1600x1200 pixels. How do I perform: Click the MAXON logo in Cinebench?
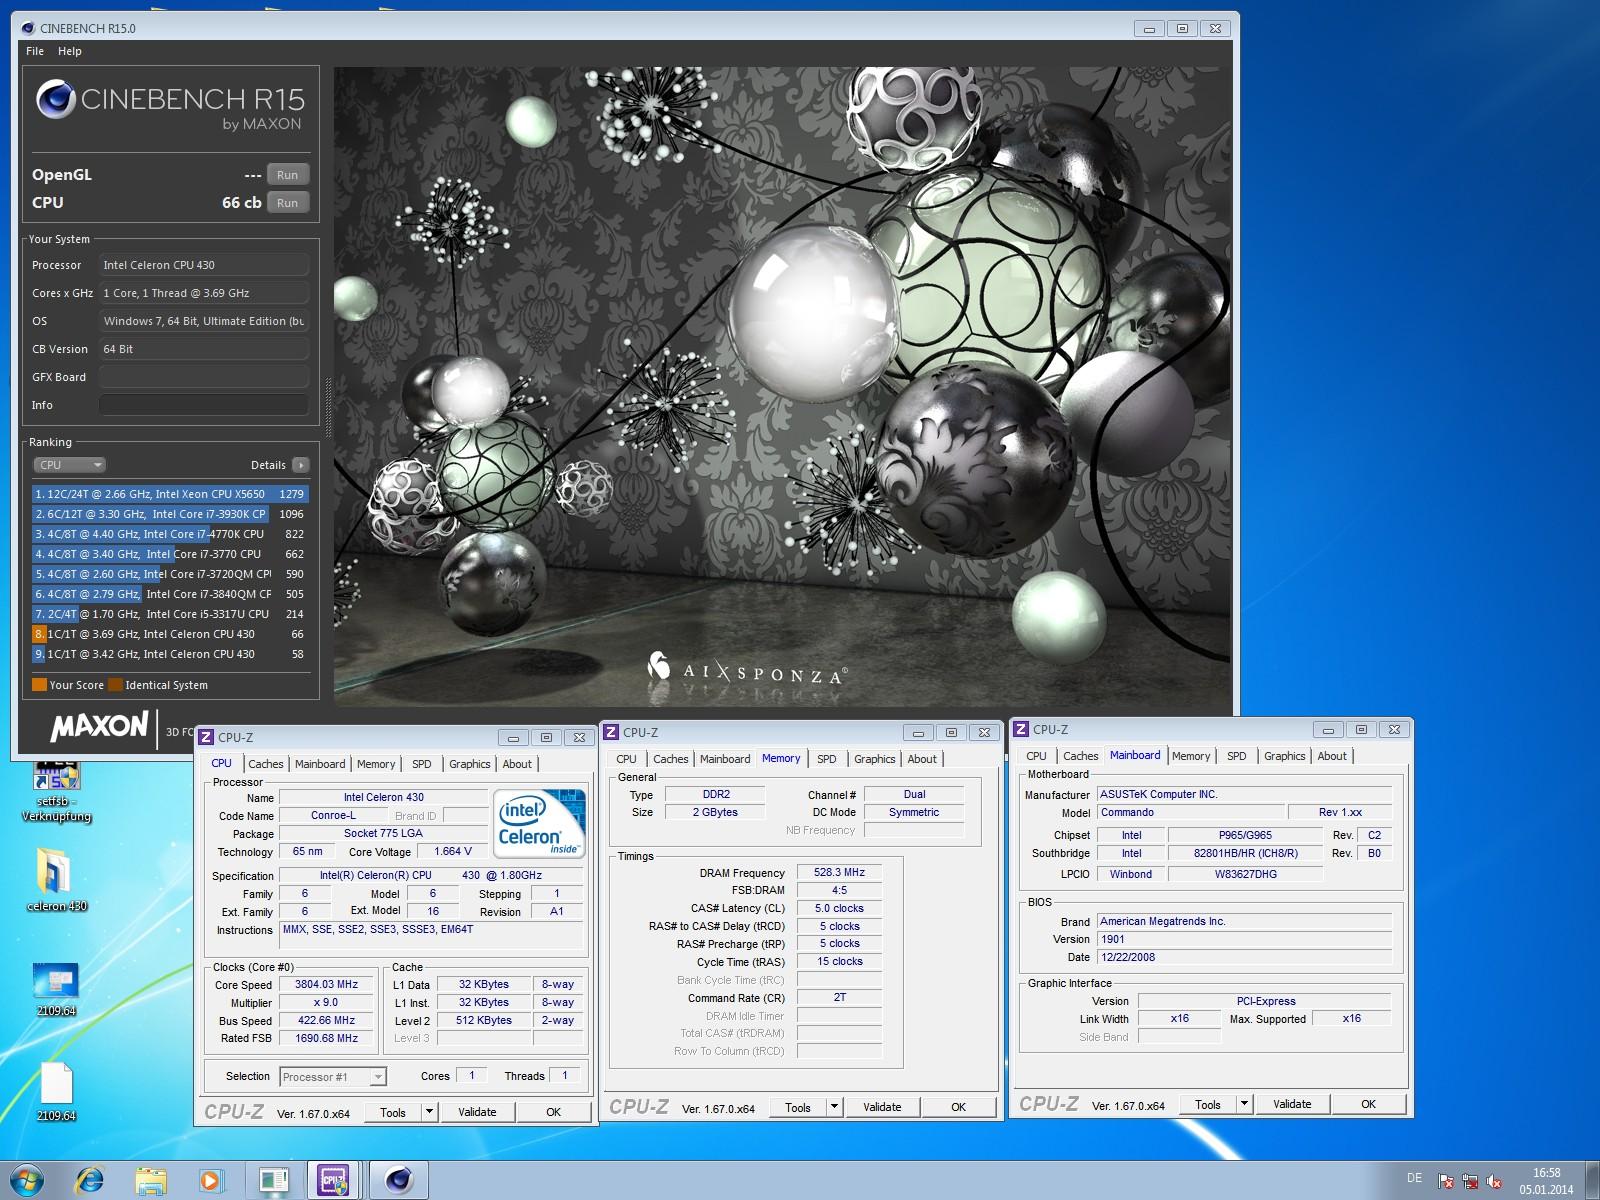tap(99, 727)
